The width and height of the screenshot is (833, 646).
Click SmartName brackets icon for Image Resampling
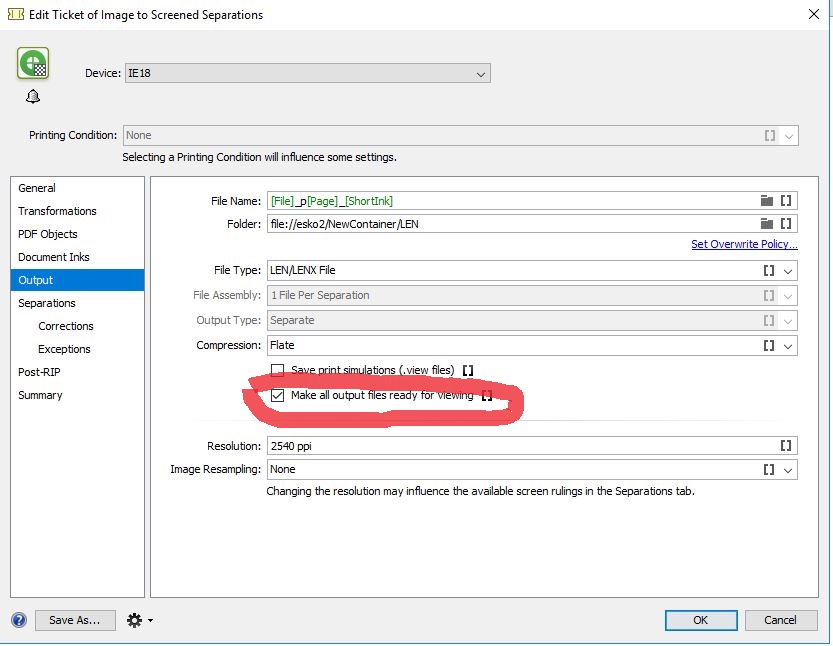[769, 470]
